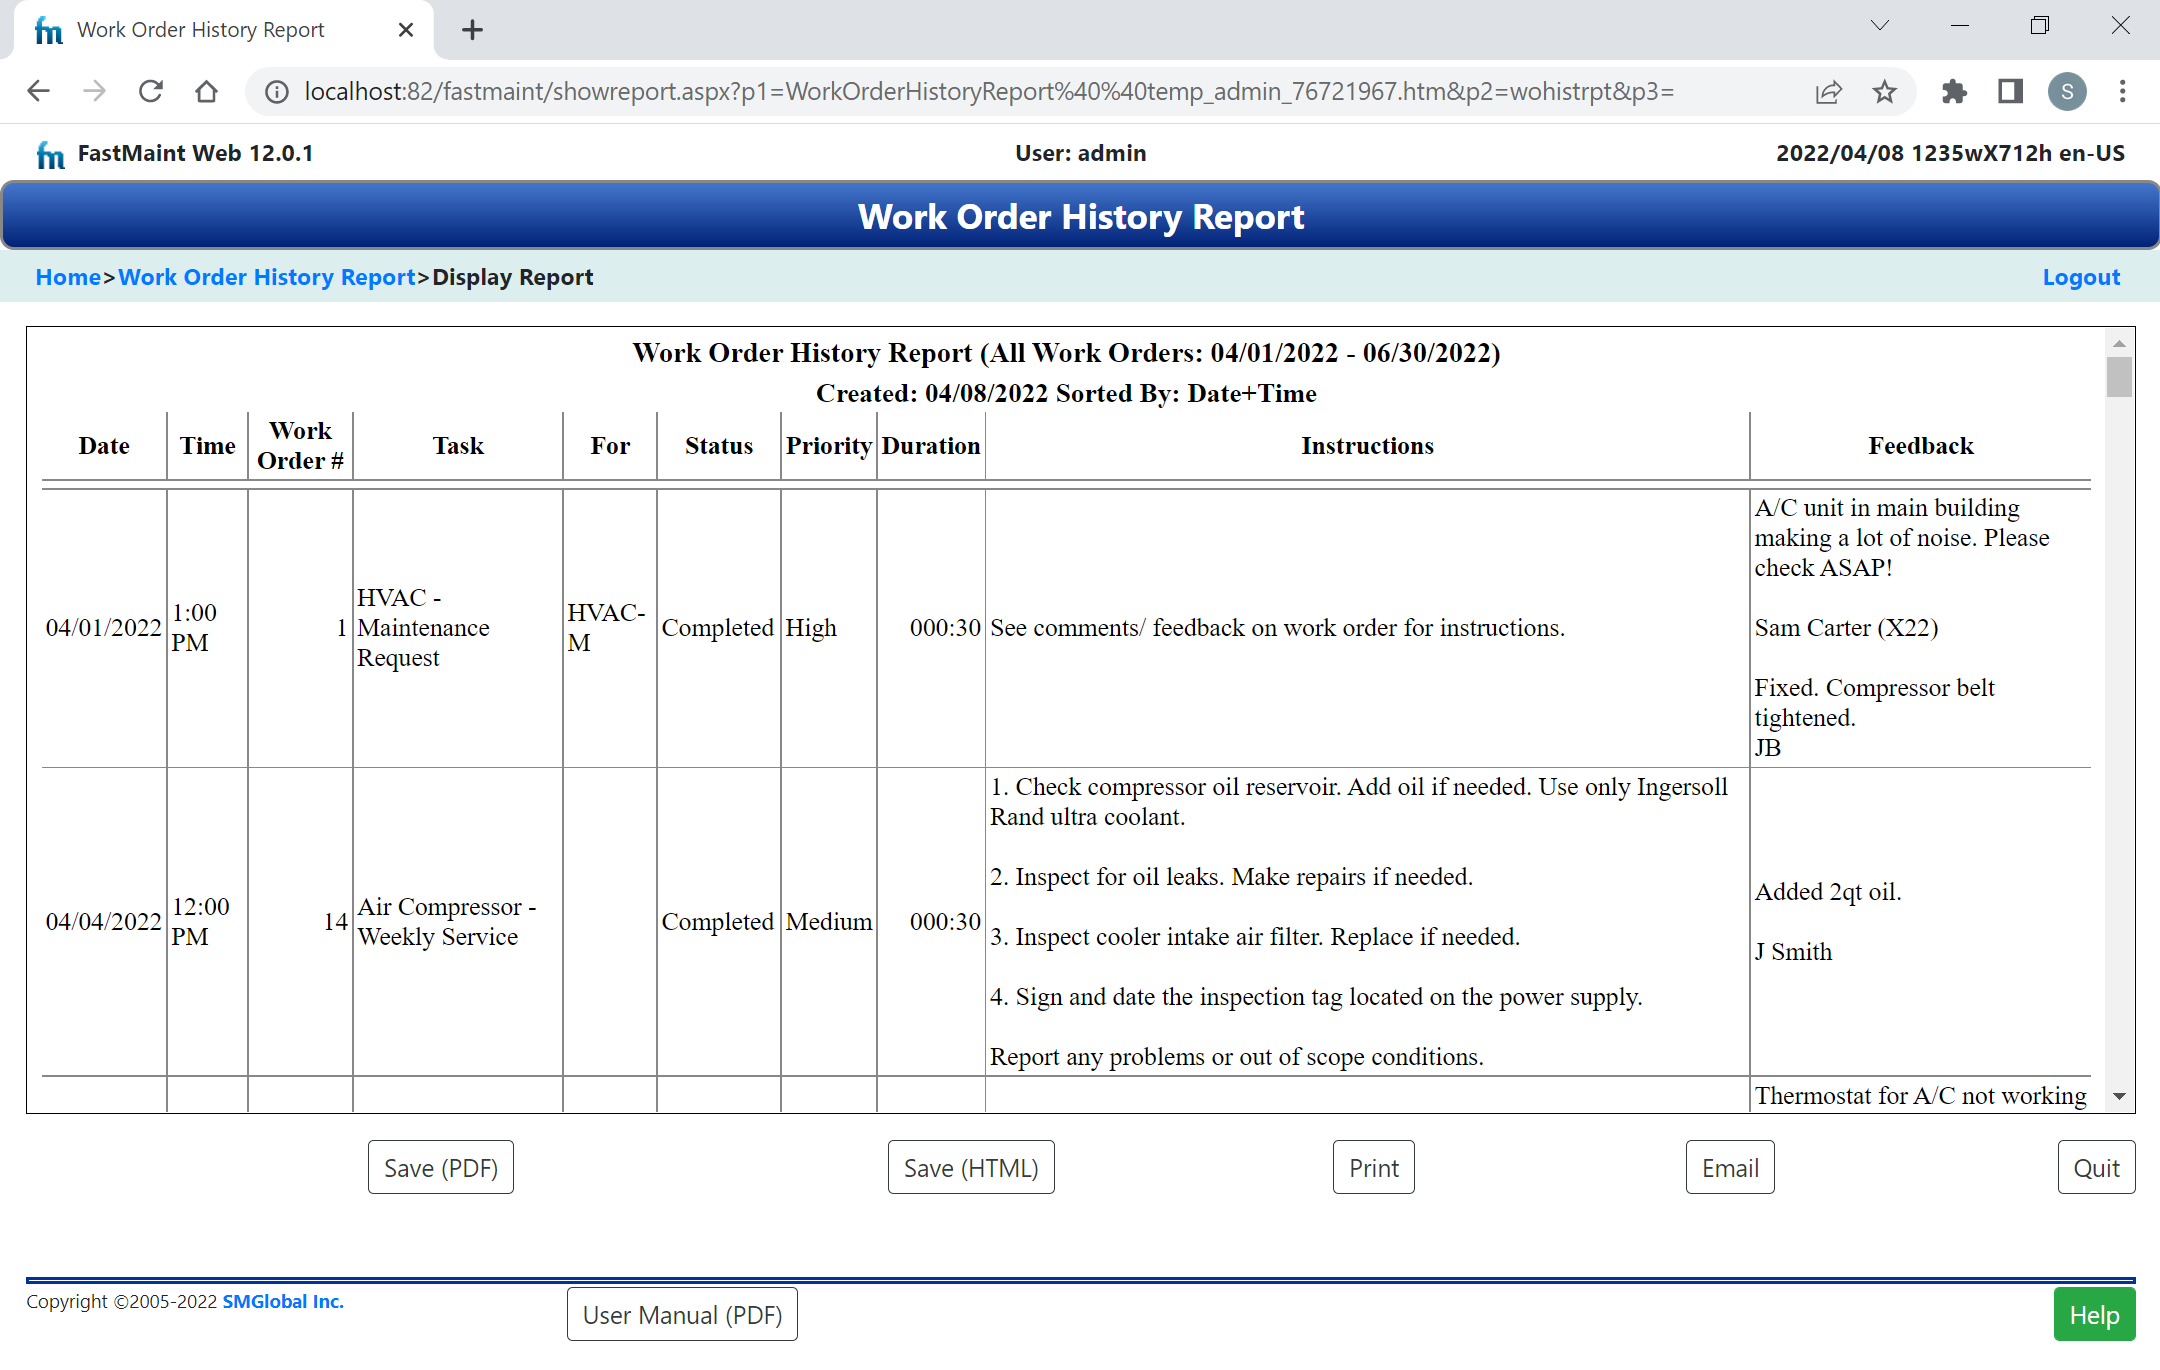
Task: Email the report
Action: point(1730,1167)
